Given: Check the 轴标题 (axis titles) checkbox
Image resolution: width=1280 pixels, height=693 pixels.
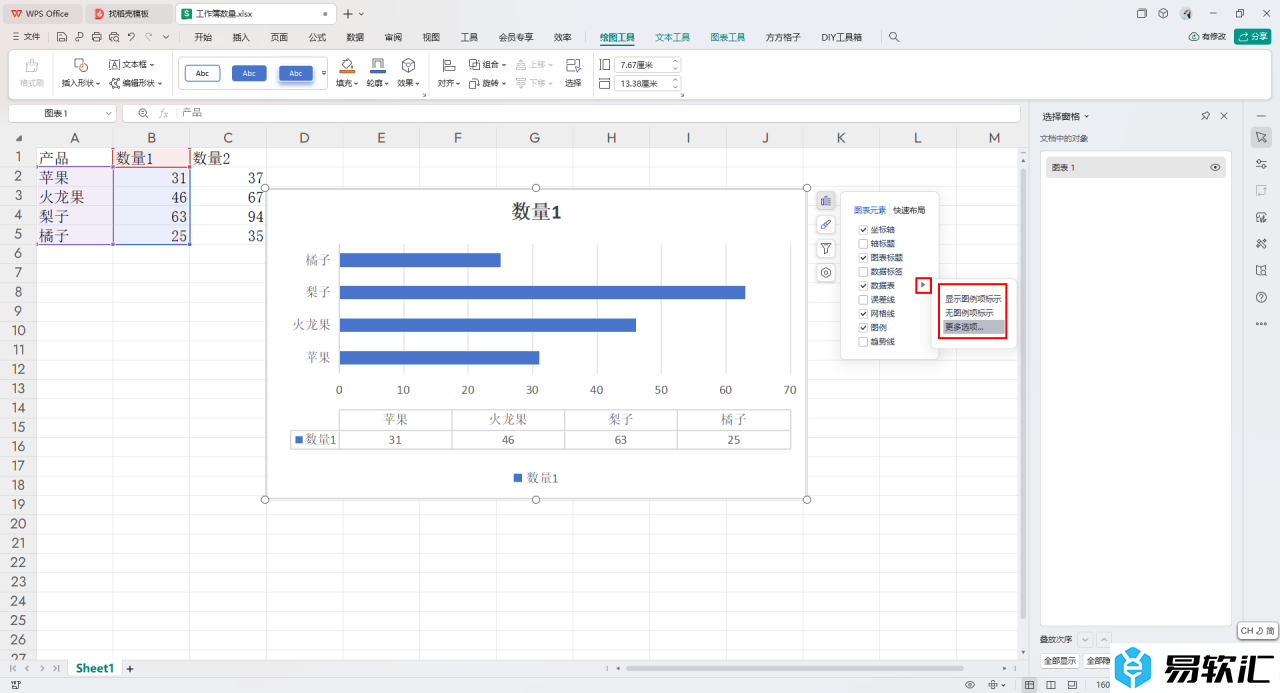Looking at the screenshot, I should coord(863,244).
